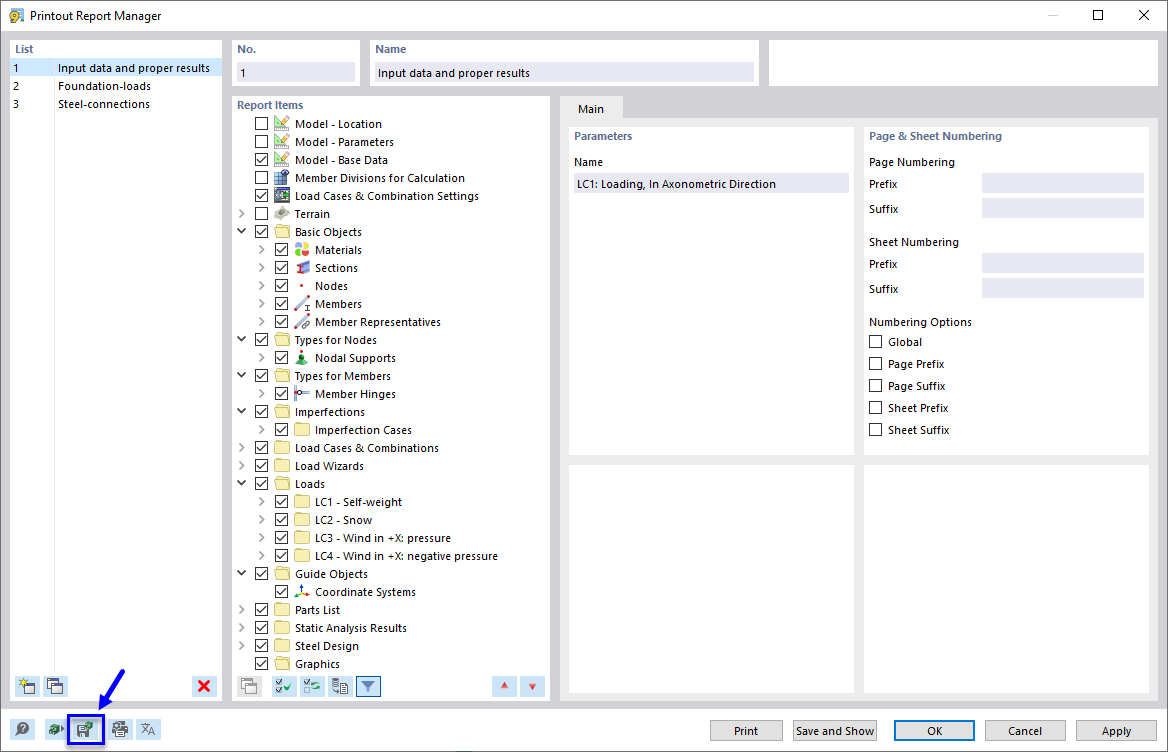The image size is (1168, 752).
Task: Expand the LC1 - Self-weight item
Action: pyautogui.click(x=261, y=501)
